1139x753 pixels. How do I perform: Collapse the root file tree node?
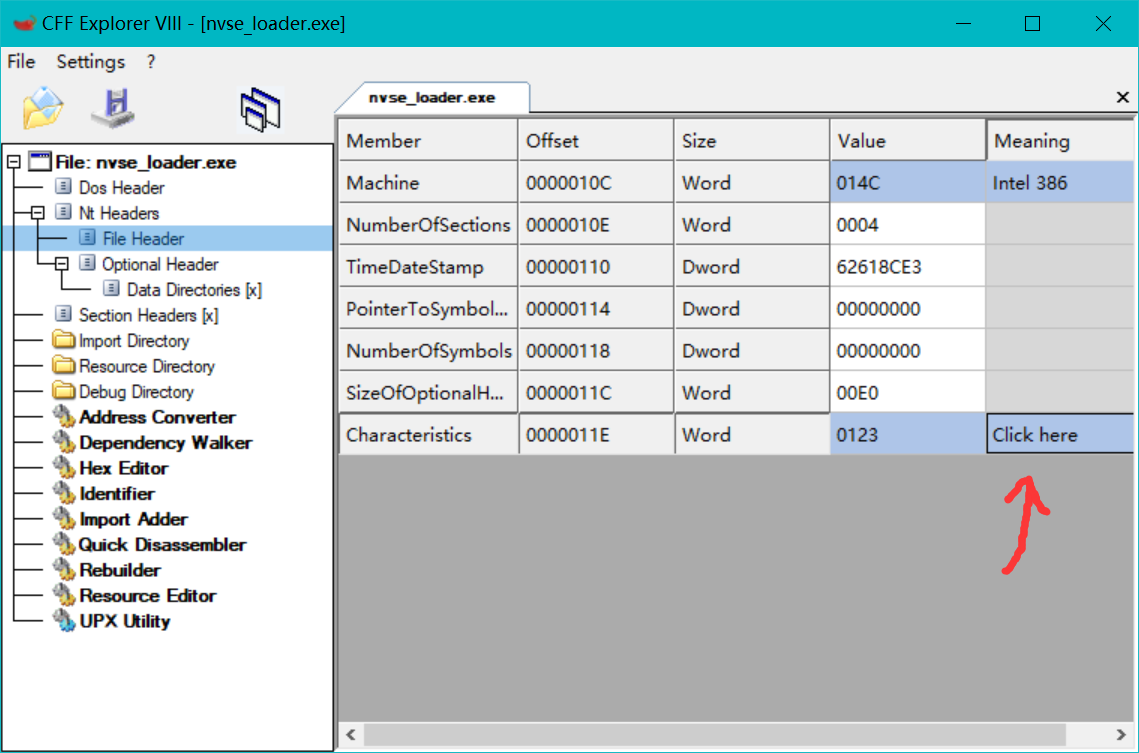pyautogui.click(x=14, y=161)
